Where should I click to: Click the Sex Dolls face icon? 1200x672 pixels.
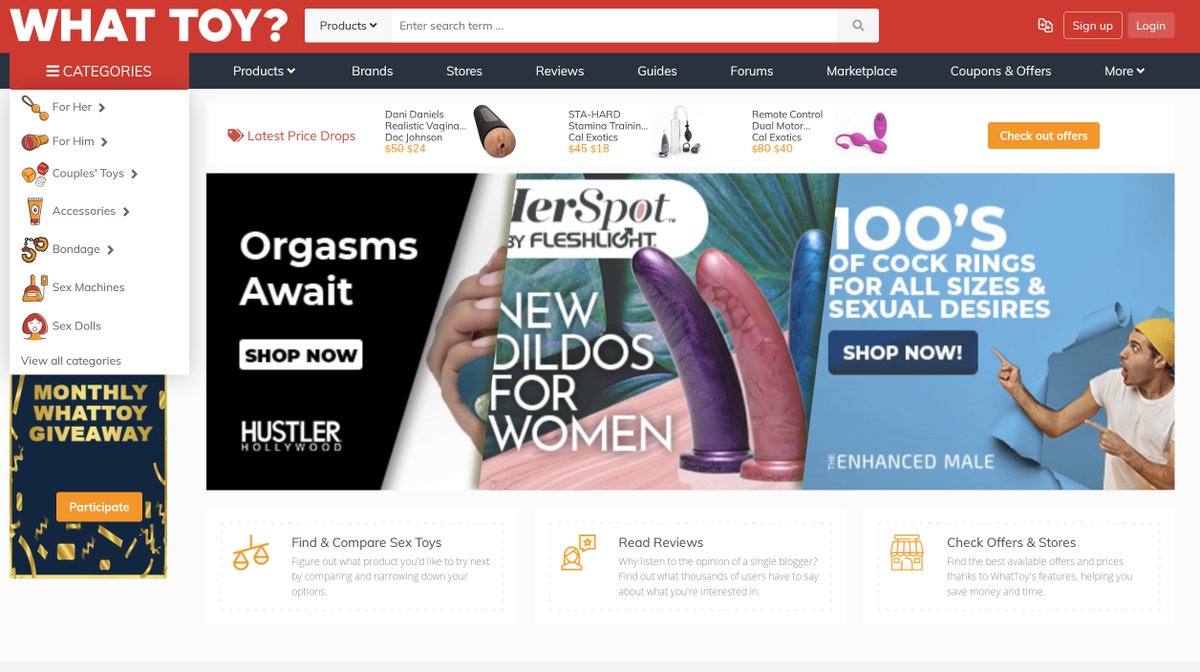35,326
